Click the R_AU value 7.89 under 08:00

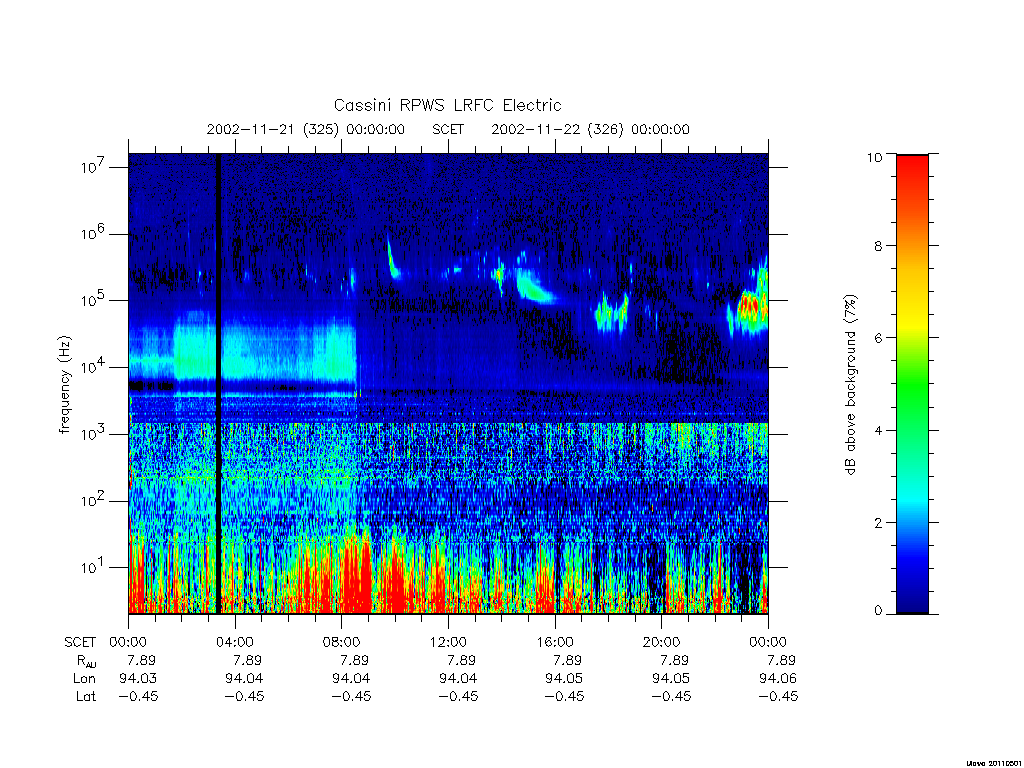coord(354,660)
